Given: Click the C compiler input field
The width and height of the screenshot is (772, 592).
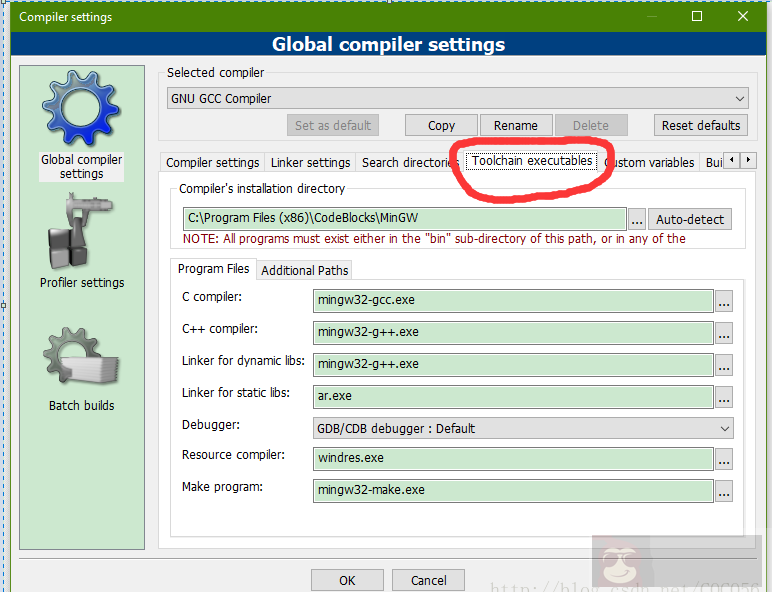Looking at the screenshot, I should tap(513, 301).
